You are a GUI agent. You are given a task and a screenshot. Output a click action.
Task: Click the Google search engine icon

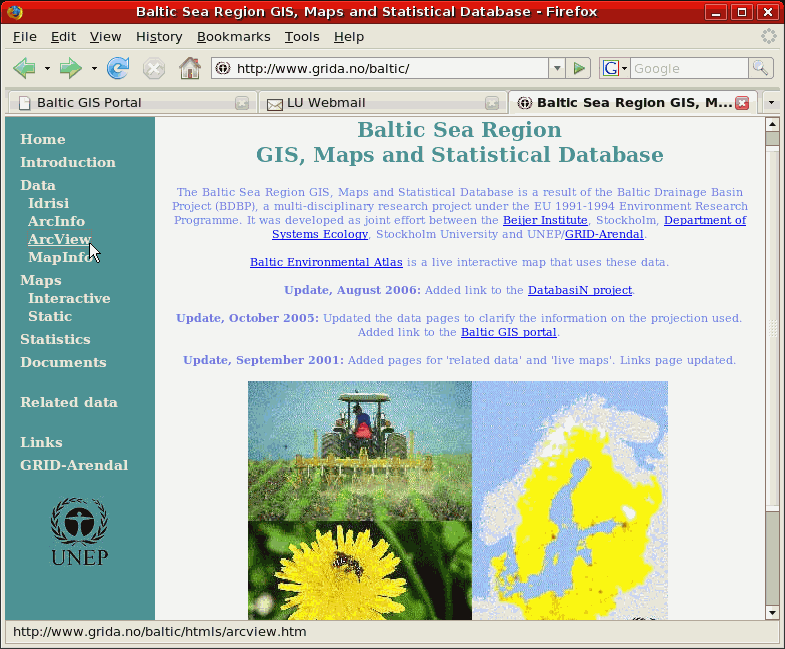coord(610,68)
